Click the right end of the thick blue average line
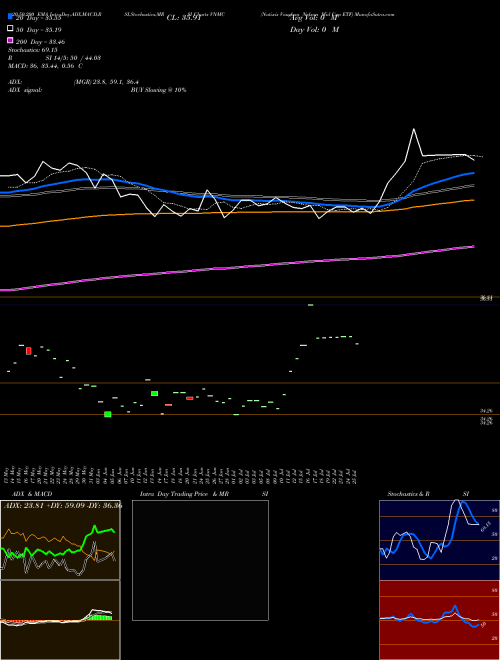The image size is (500, 660). [473, 173]
